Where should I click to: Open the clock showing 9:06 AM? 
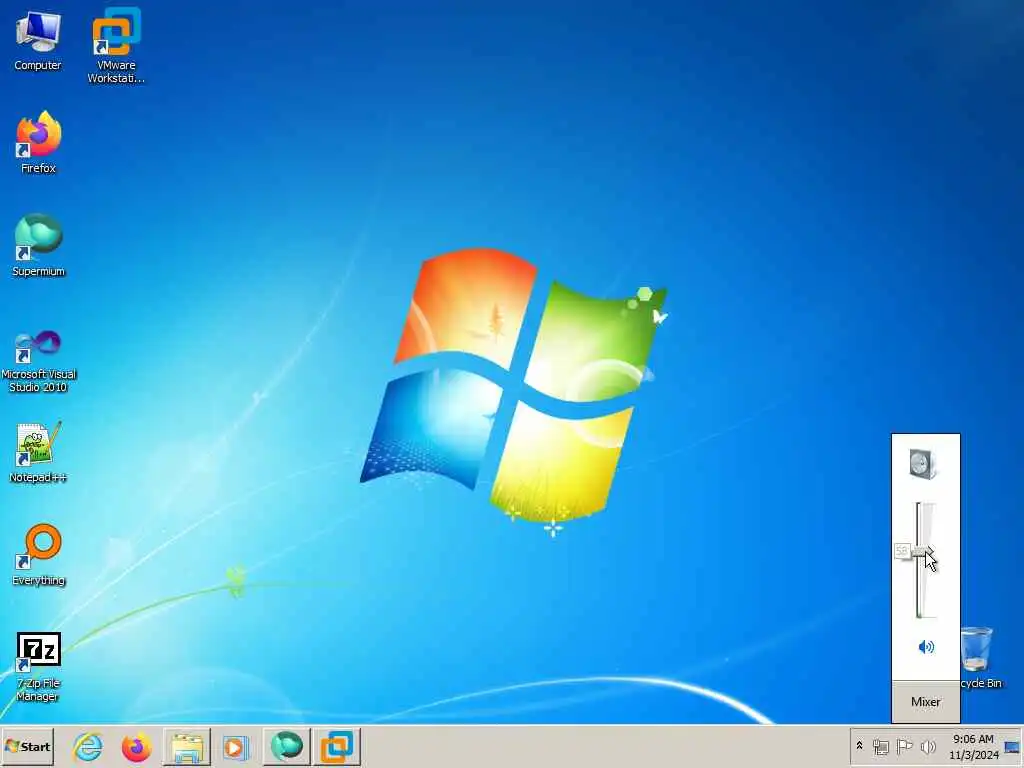point(973,746)
